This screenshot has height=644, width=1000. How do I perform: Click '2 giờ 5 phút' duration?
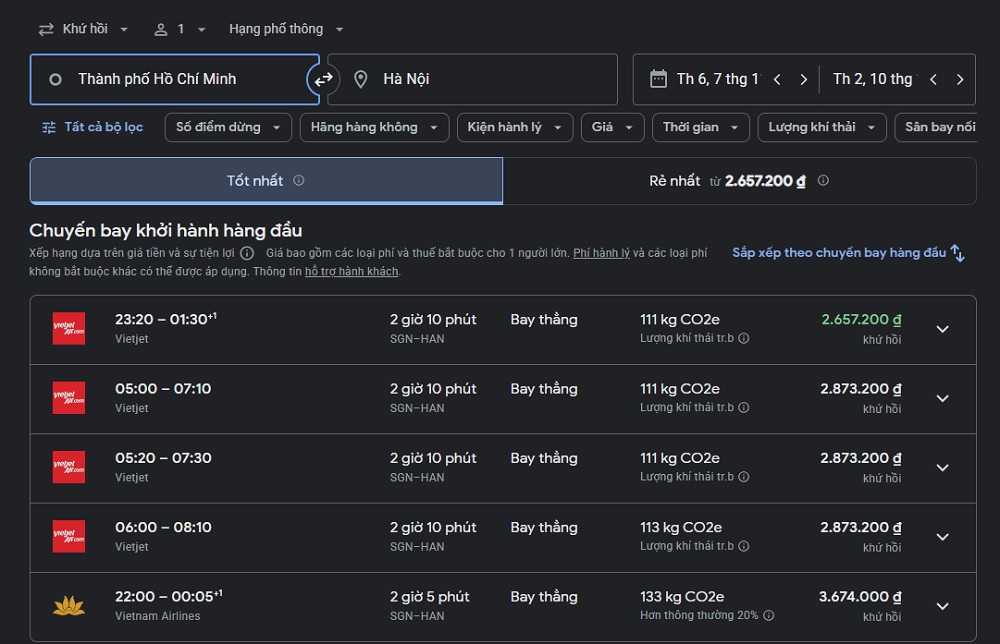click(x=429, y=597)
